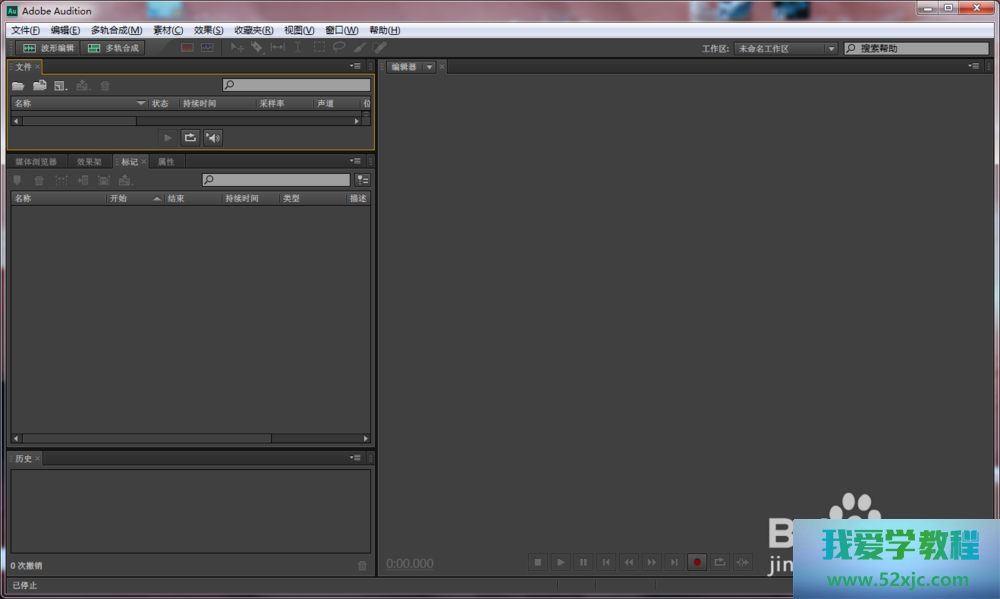Open the 效果(S) menu
Viewport: 1000px width, 599px height.
208,30
